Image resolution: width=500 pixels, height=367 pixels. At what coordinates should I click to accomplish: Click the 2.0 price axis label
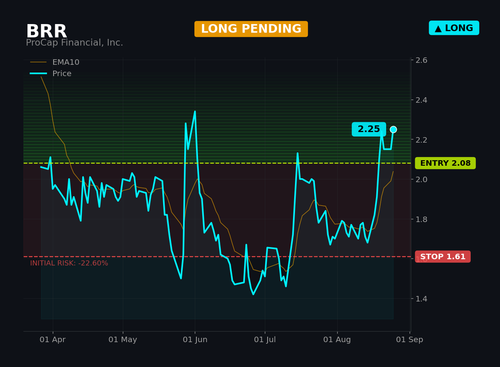coord(421,180)
